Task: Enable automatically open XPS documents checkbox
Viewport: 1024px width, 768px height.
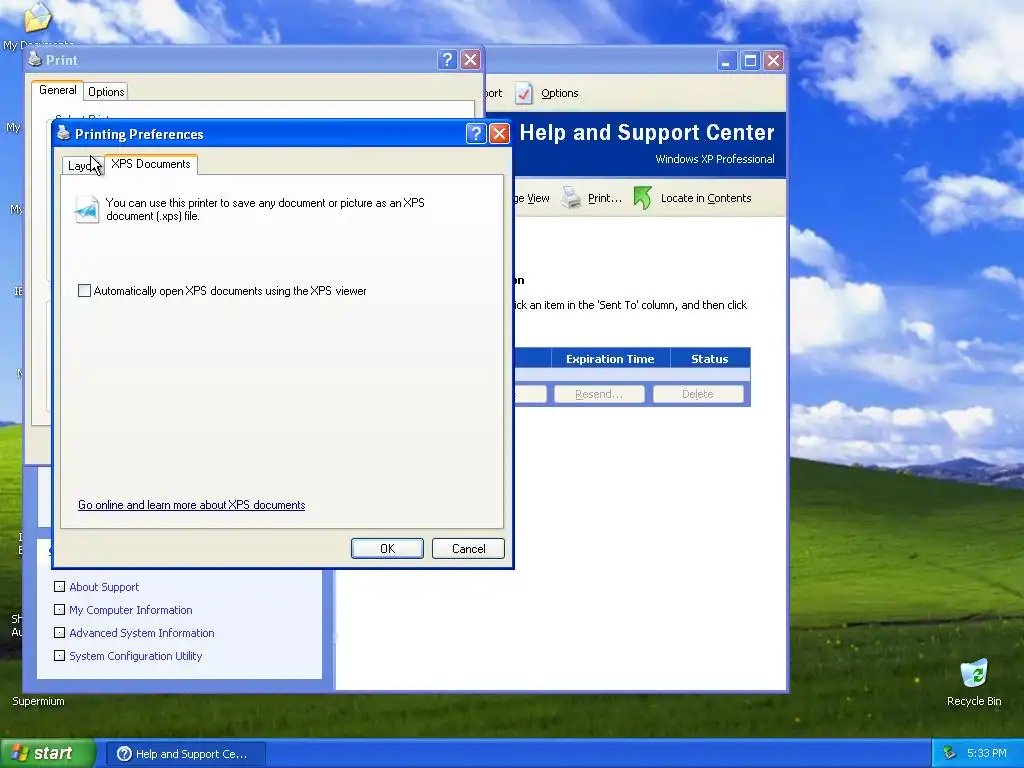Action: 84,291
